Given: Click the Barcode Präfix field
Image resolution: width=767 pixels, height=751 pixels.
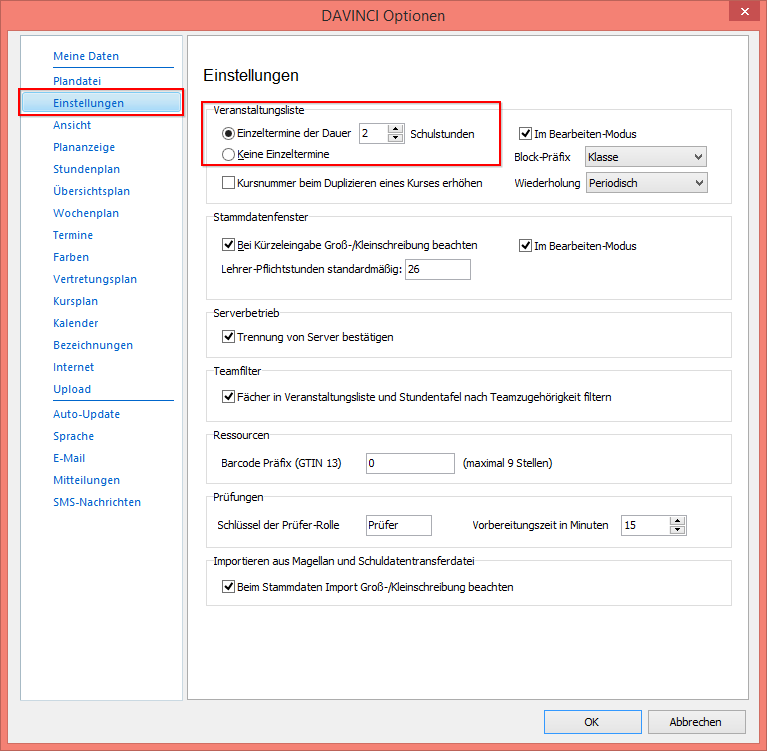Looking at the screenshot, I should point(410,463).
